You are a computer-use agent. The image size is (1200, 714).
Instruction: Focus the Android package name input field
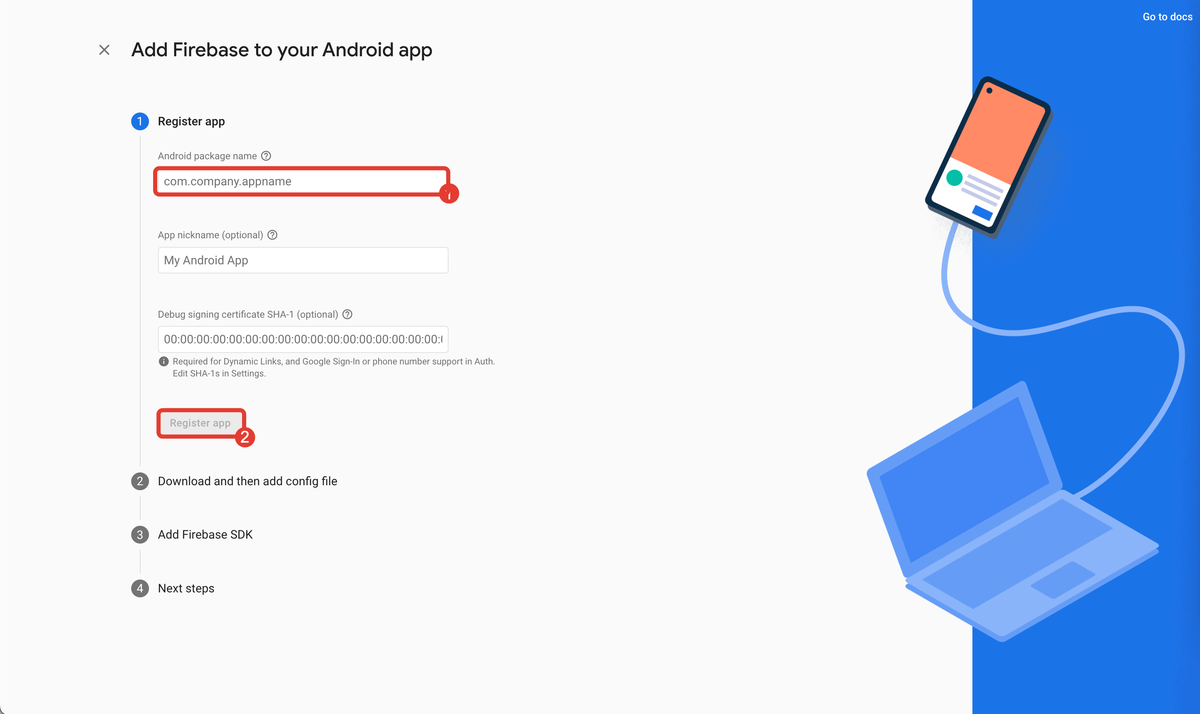[301, 181]
